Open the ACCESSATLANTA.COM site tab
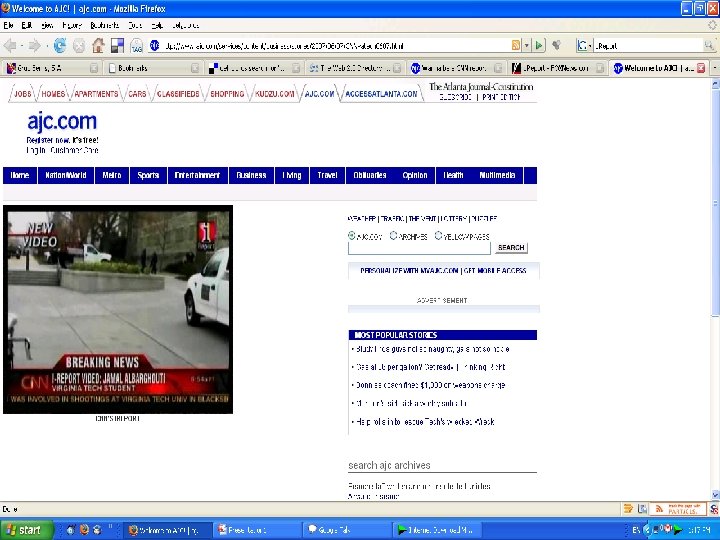720x540 pixels. [381, 94]
